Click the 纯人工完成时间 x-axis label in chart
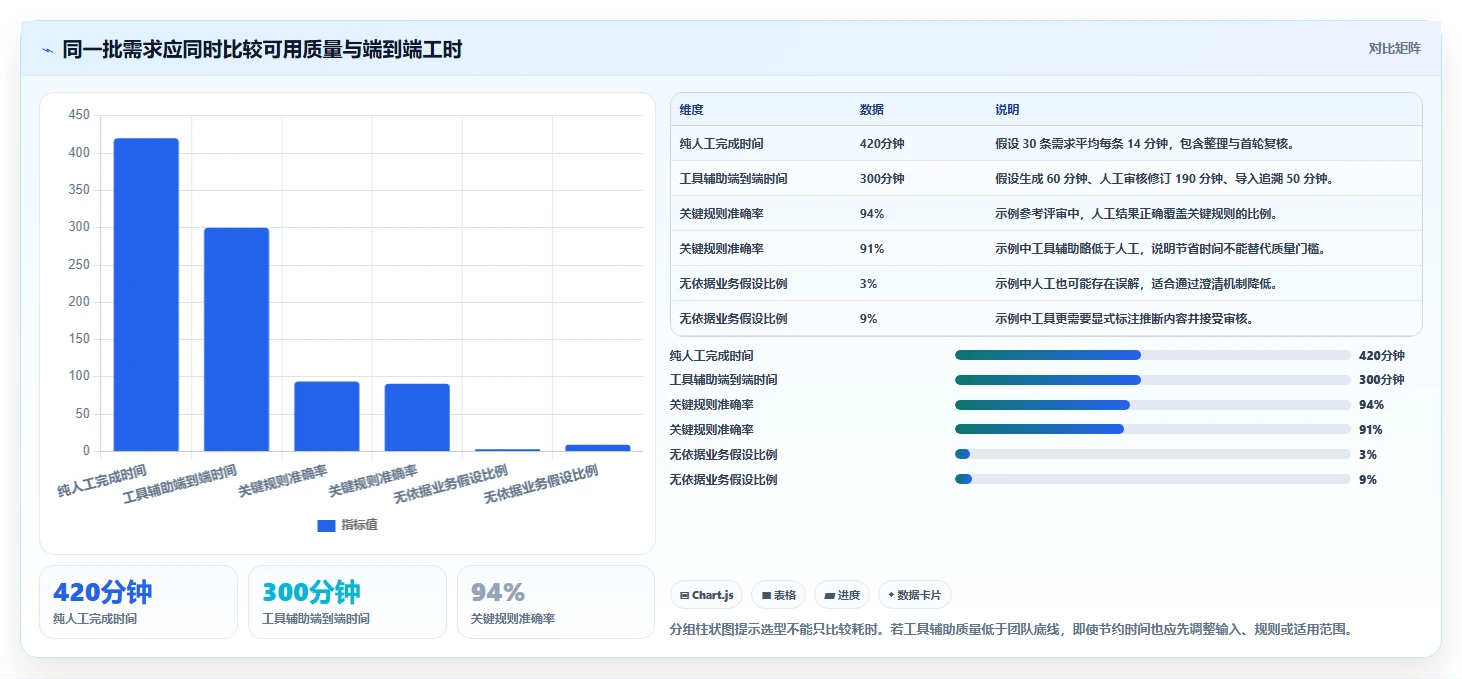 pos(102,480)
